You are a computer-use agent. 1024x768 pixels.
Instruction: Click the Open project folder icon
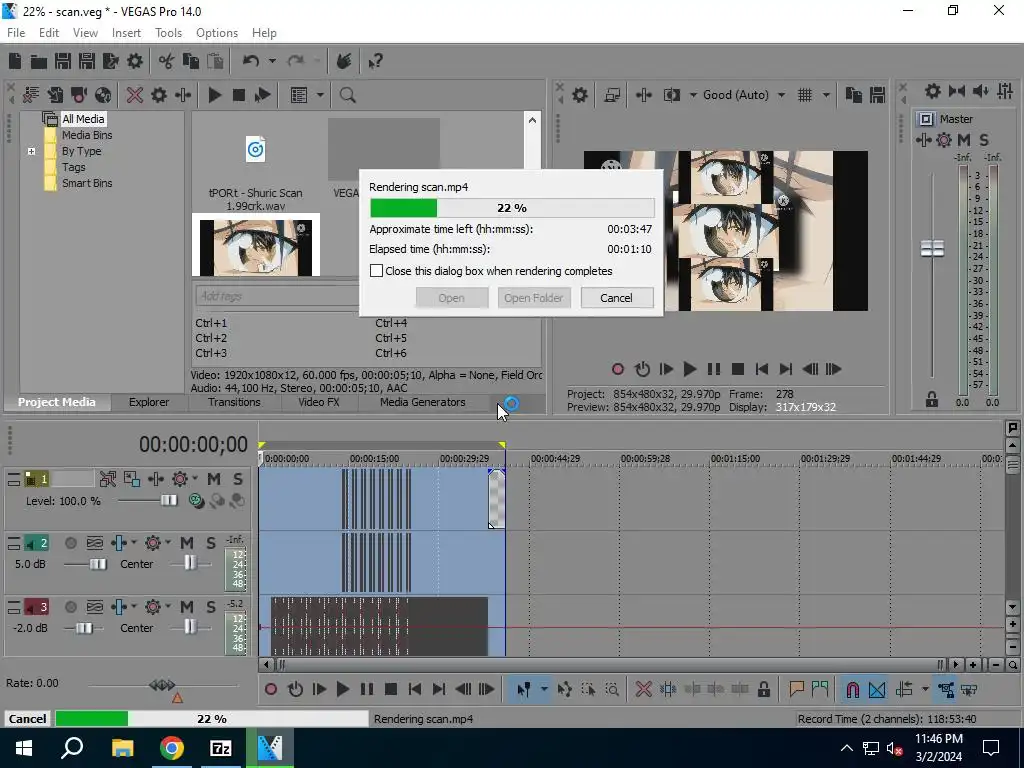tap(39, 61)
